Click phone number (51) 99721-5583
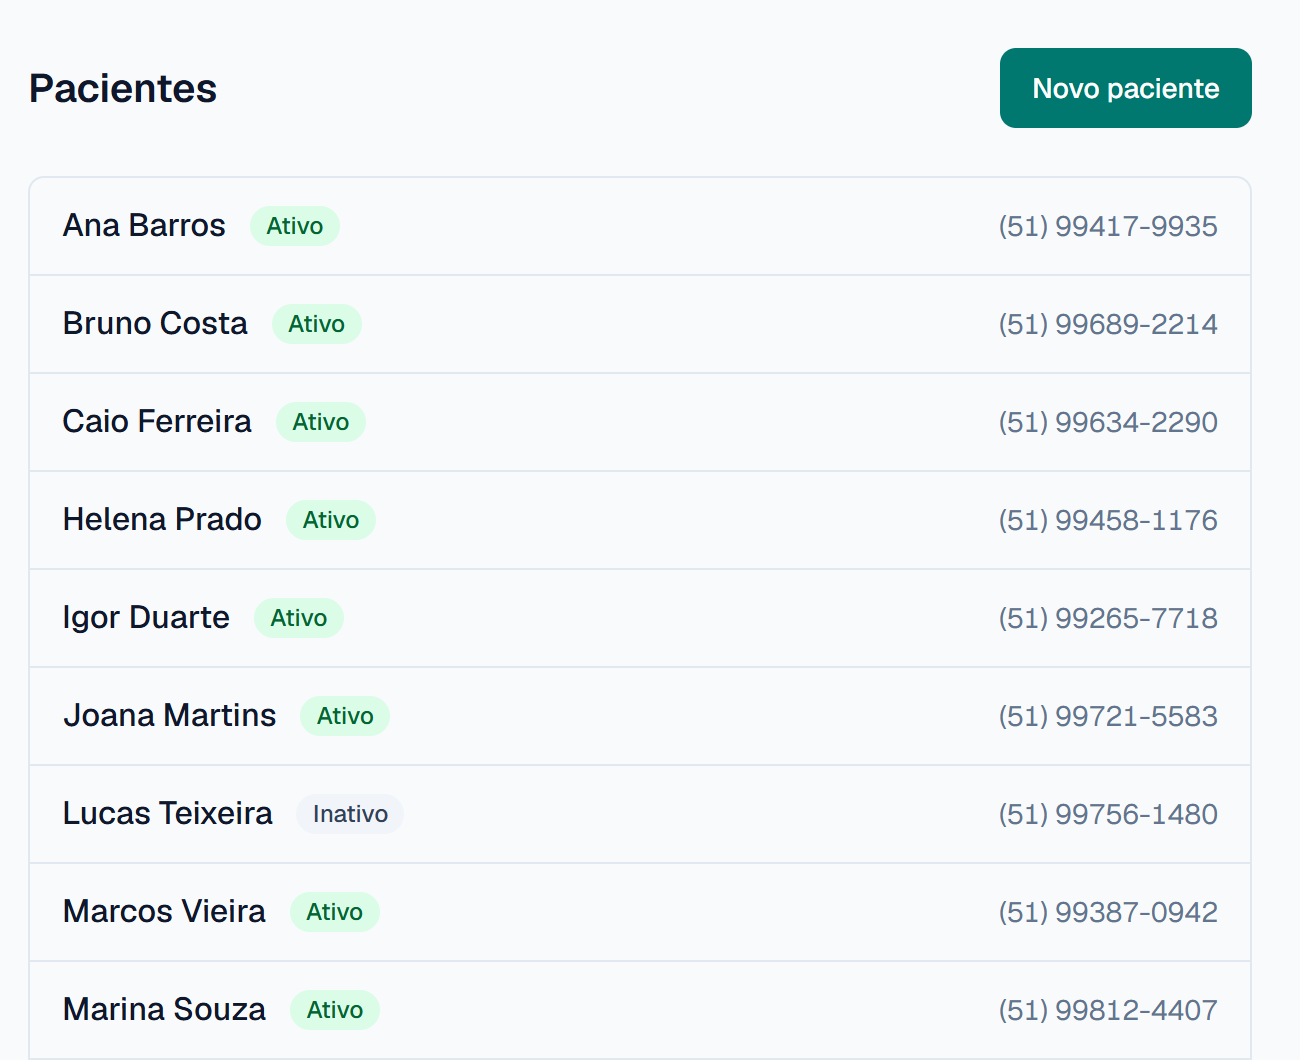1300x1060 pixels. pyautogui.click(x=1108, y=716)
